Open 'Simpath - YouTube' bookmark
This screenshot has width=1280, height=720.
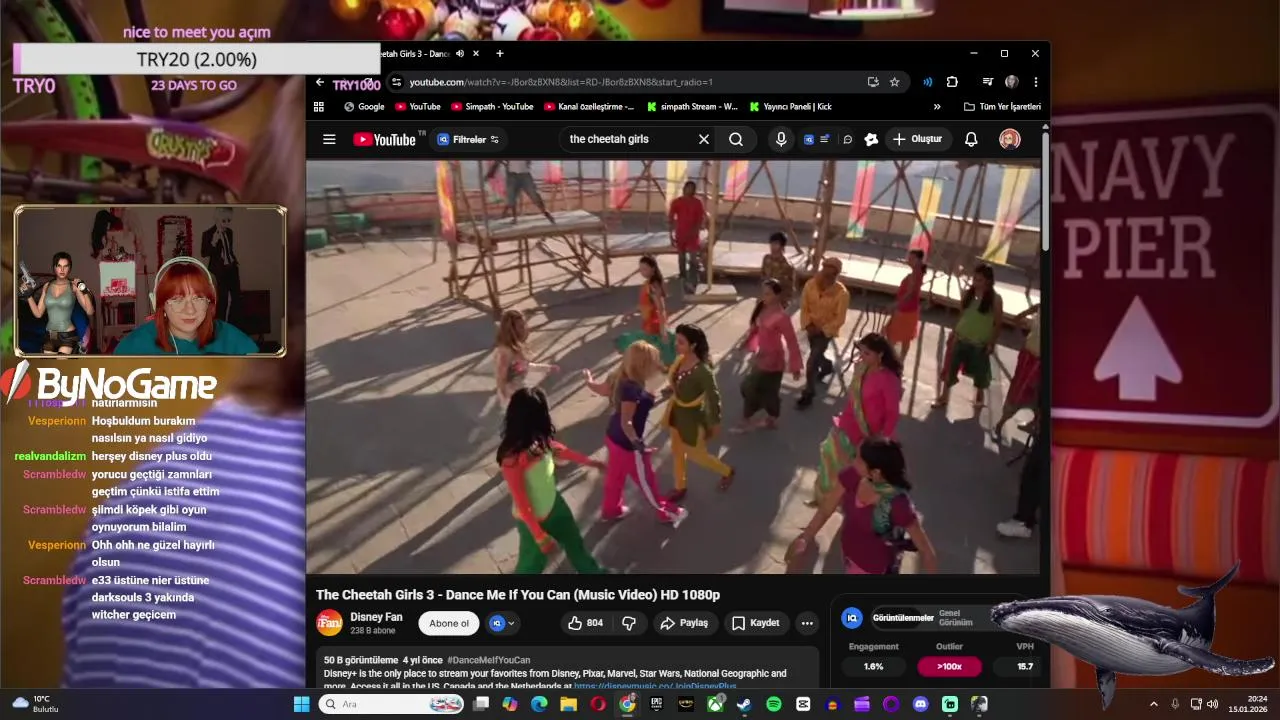pos(492,106)
